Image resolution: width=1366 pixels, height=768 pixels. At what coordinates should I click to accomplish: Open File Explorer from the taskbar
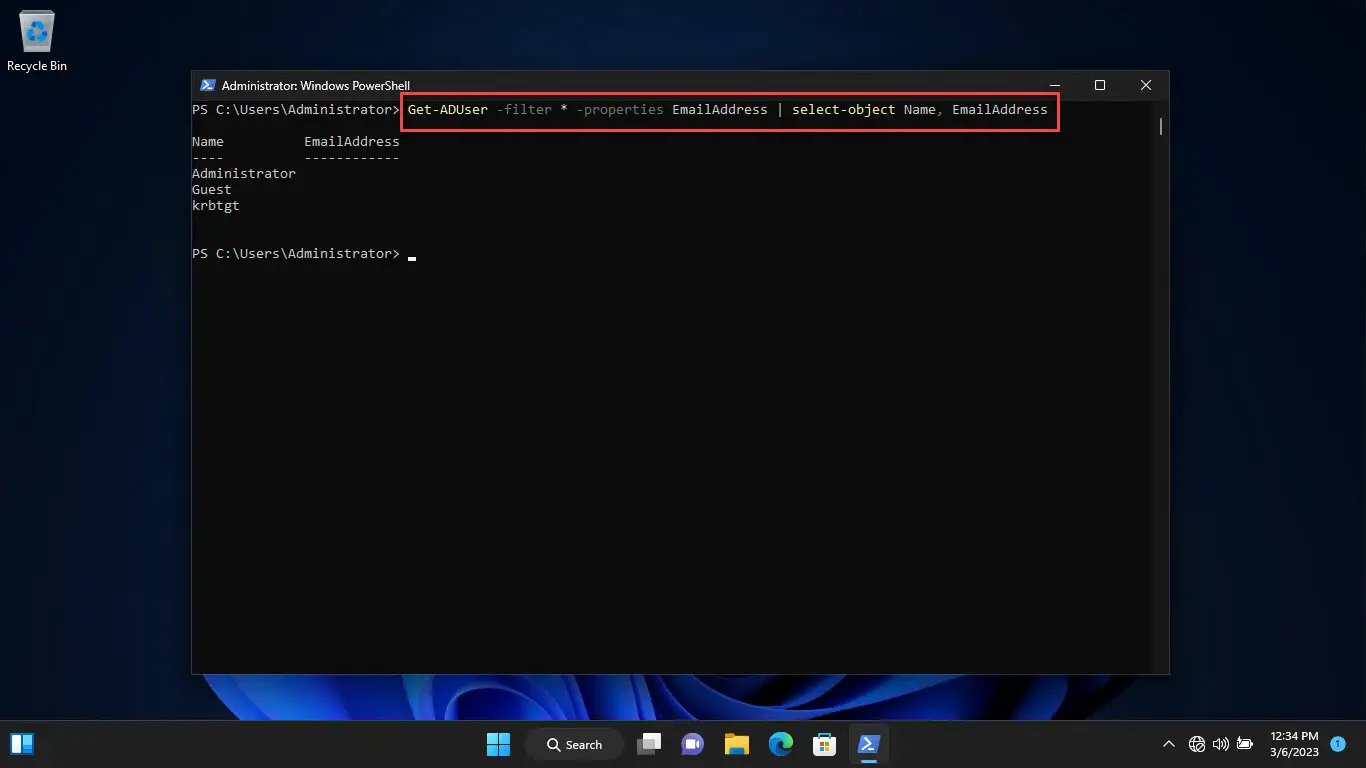point(737,744)
